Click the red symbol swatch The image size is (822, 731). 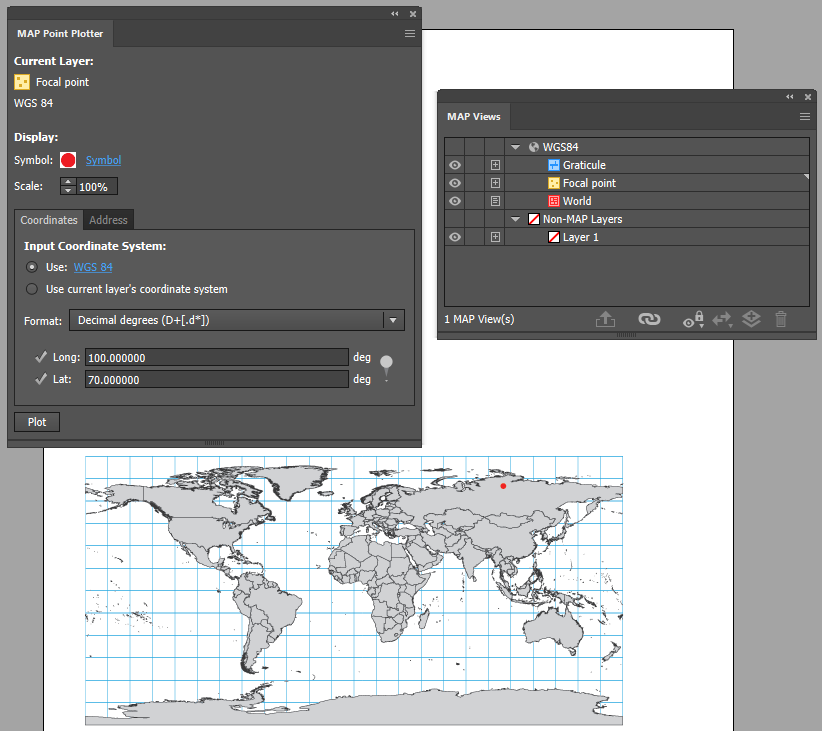pos(68,160)
